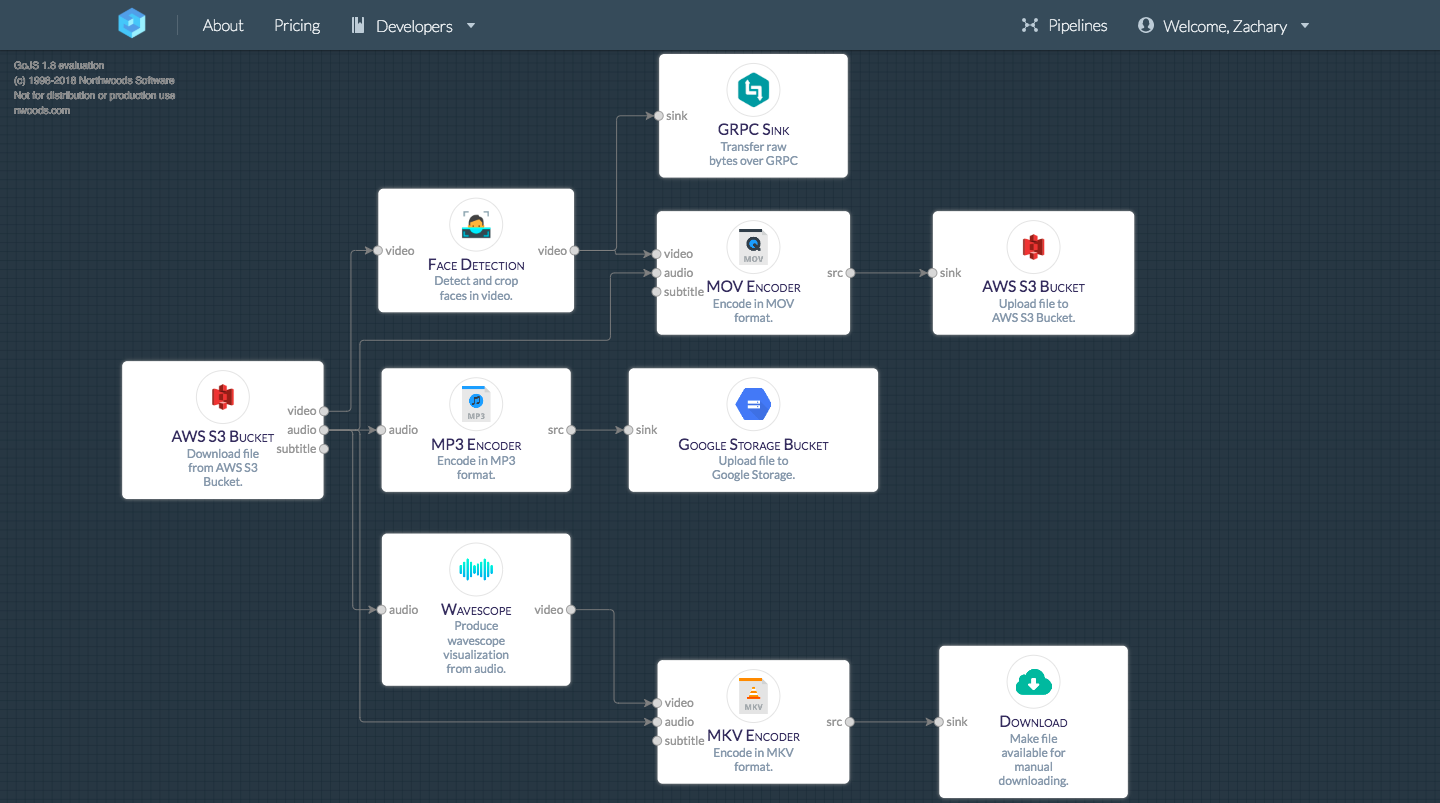Screen dimensions: 1440x803
Task: Click the video input port on Face Detection
Action: pyautogui.click(x=378, y=251)
